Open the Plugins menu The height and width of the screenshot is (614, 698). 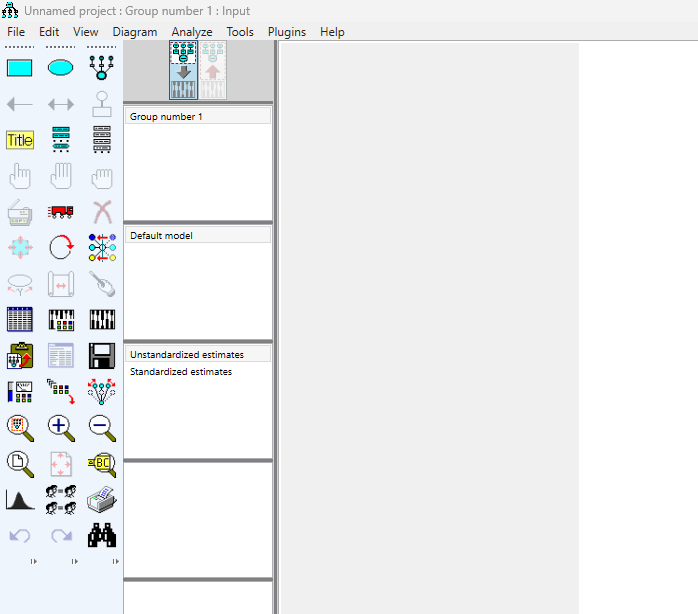287,32
